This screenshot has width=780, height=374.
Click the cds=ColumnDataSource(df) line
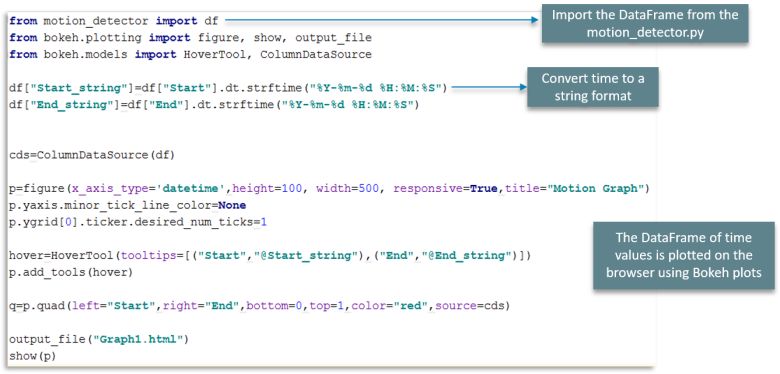pos(92,155)
